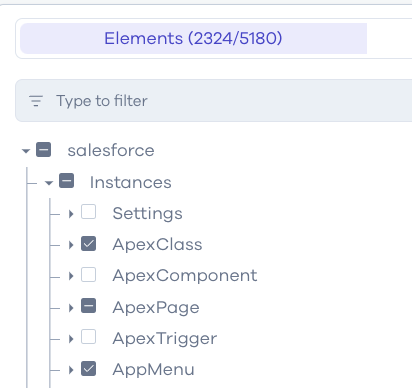
Task: Toggle the salesforce partial-selection checkbox
Action: [x=44, y=149]
